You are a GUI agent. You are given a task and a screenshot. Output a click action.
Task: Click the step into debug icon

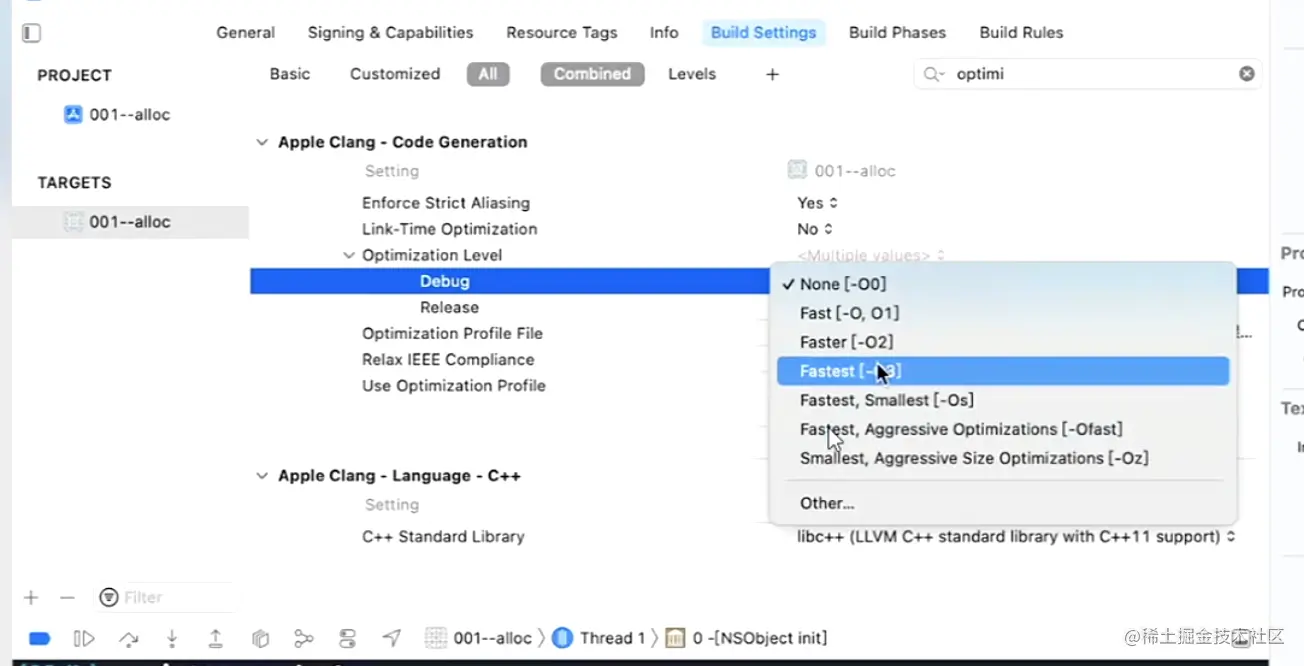[x=172, y=638]
